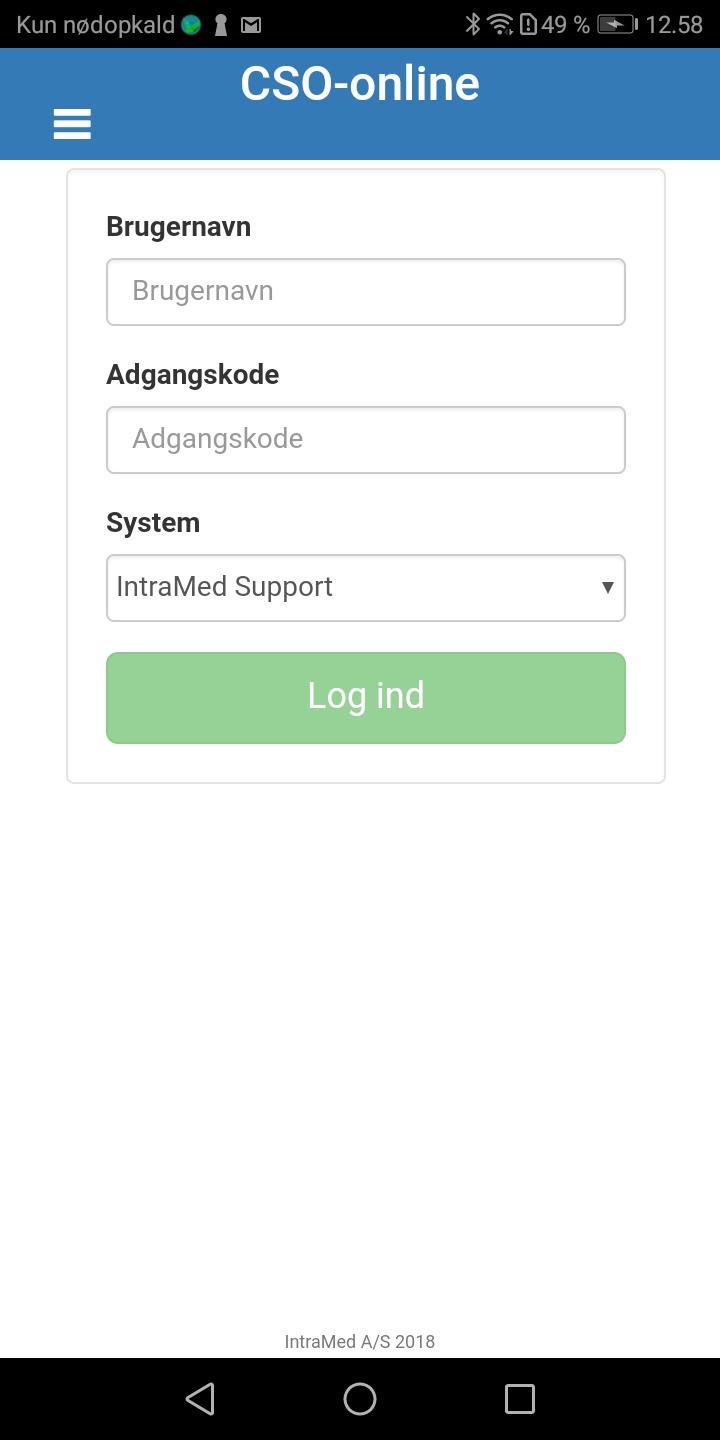Open the System selection dropdown
The image size is (720, 1440).
[366, 587]
